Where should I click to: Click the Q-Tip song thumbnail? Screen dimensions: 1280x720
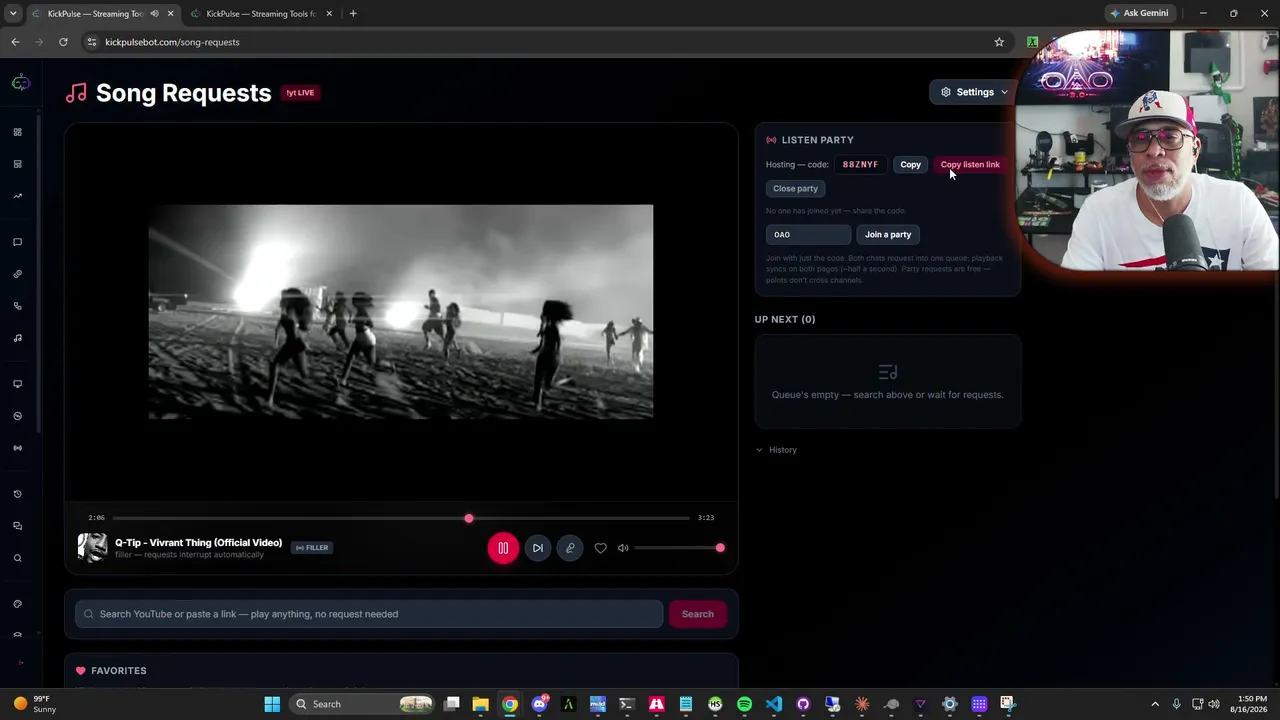click(92, 547)
